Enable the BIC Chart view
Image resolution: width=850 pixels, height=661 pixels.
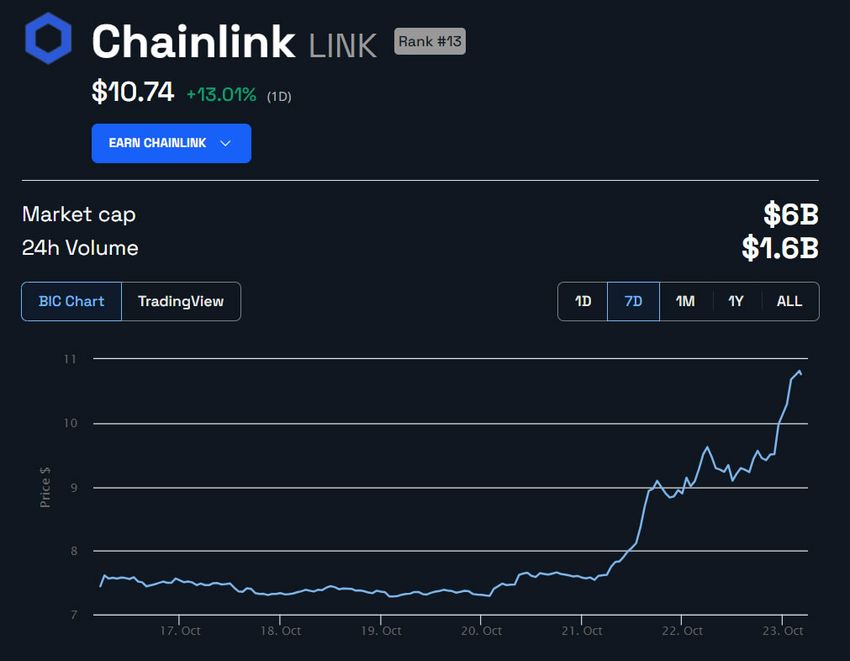[70, 301]
